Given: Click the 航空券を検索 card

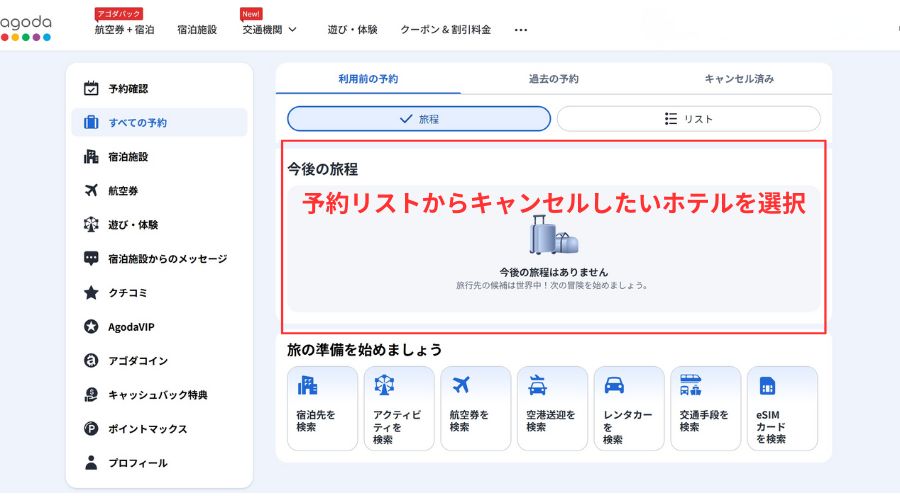Looking at the screenshot, I should (x=476, y=408).
